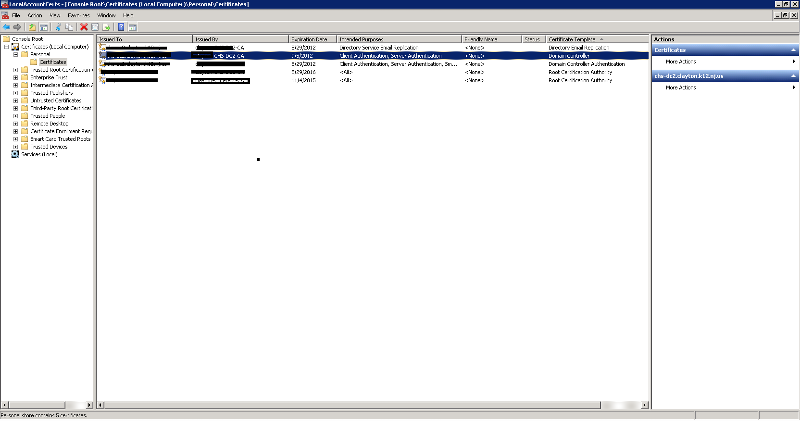Expand the Smart Card Trusted Roots node
Image resolution: width=800 pixels, height=421 pixels.
tap(15, 139)
